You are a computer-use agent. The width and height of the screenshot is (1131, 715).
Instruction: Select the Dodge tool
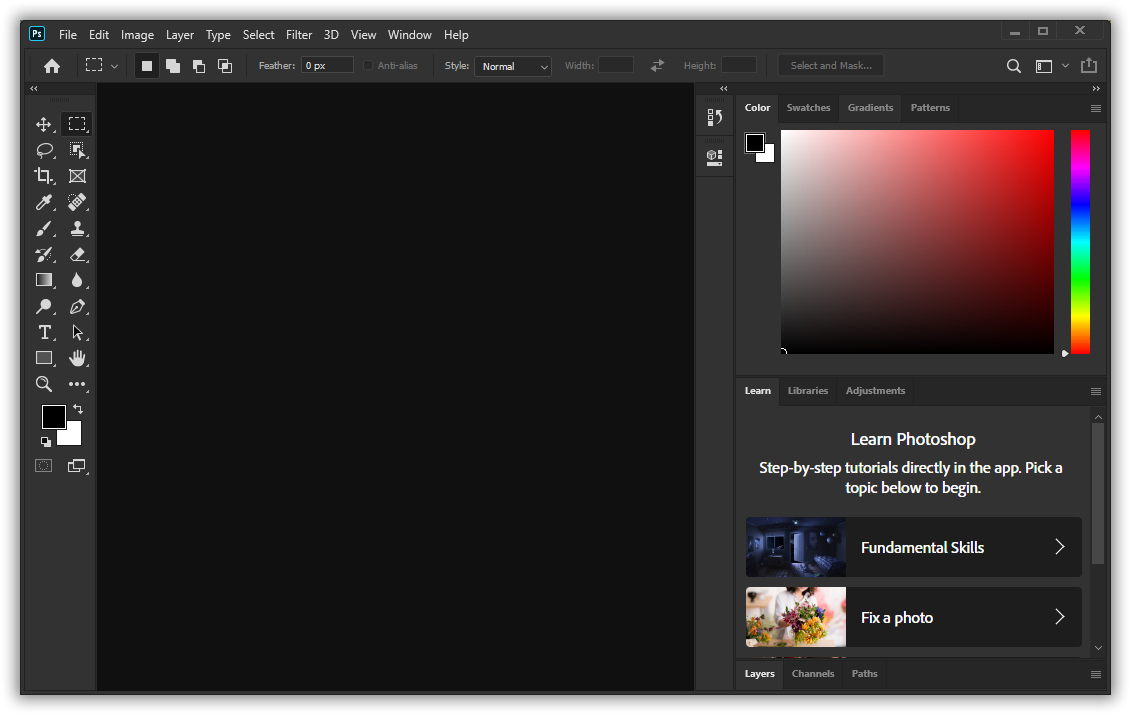pyautogui.click(x=44, y=307)
